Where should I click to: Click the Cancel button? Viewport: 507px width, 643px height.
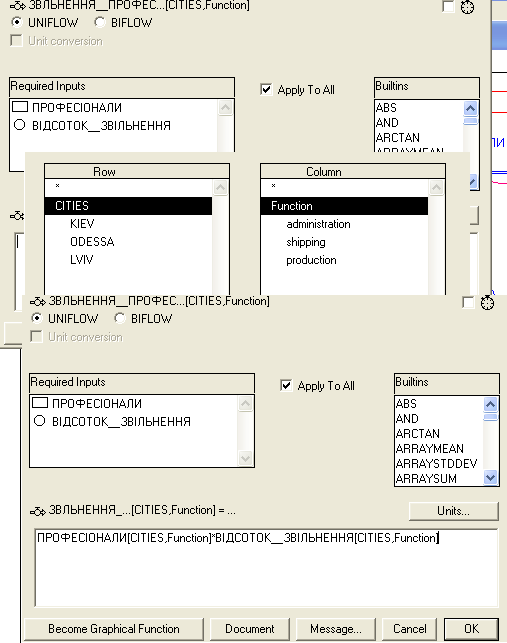coord(409,629)
